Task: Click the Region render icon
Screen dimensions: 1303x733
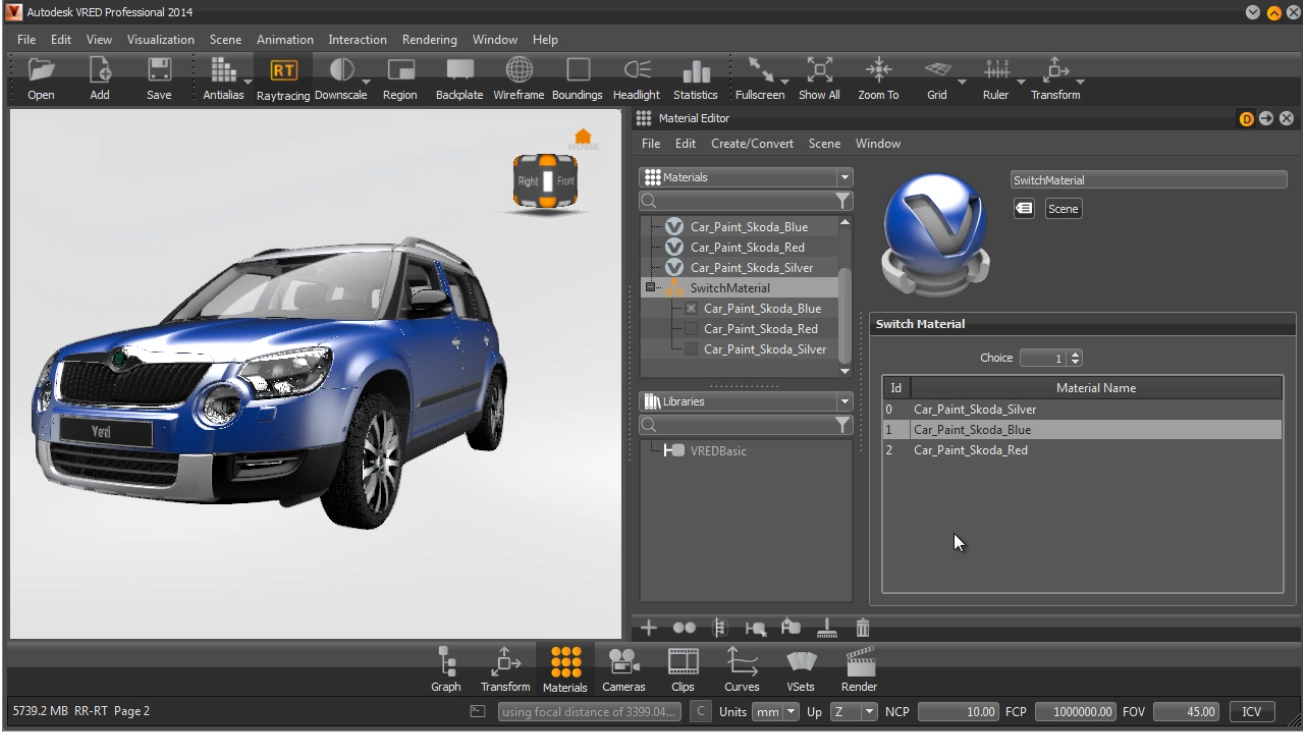Action: pos(400,78)
